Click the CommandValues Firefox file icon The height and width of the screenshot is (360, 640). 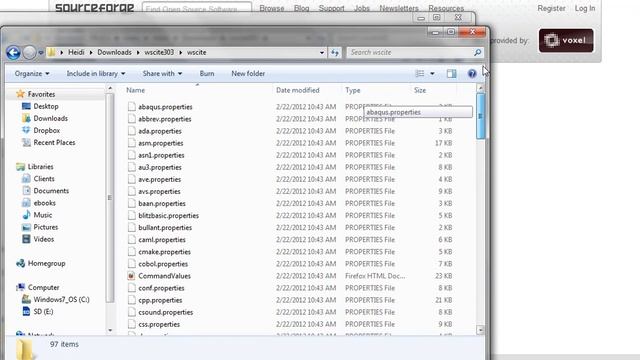pyautogui.click(x=131, y=276)
